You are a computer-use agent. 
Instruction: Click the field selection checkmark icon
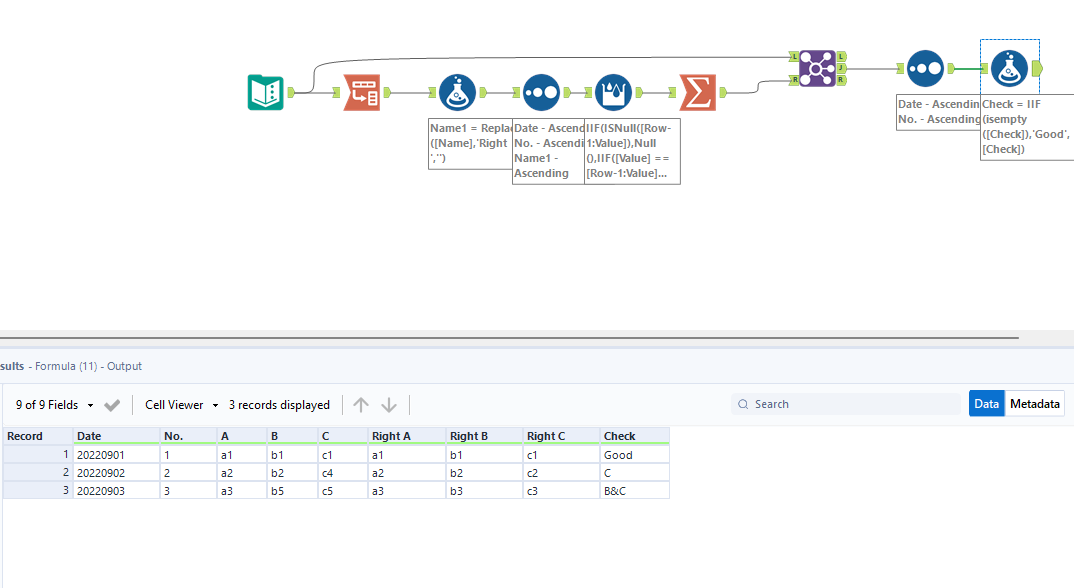tap(111, 405)
